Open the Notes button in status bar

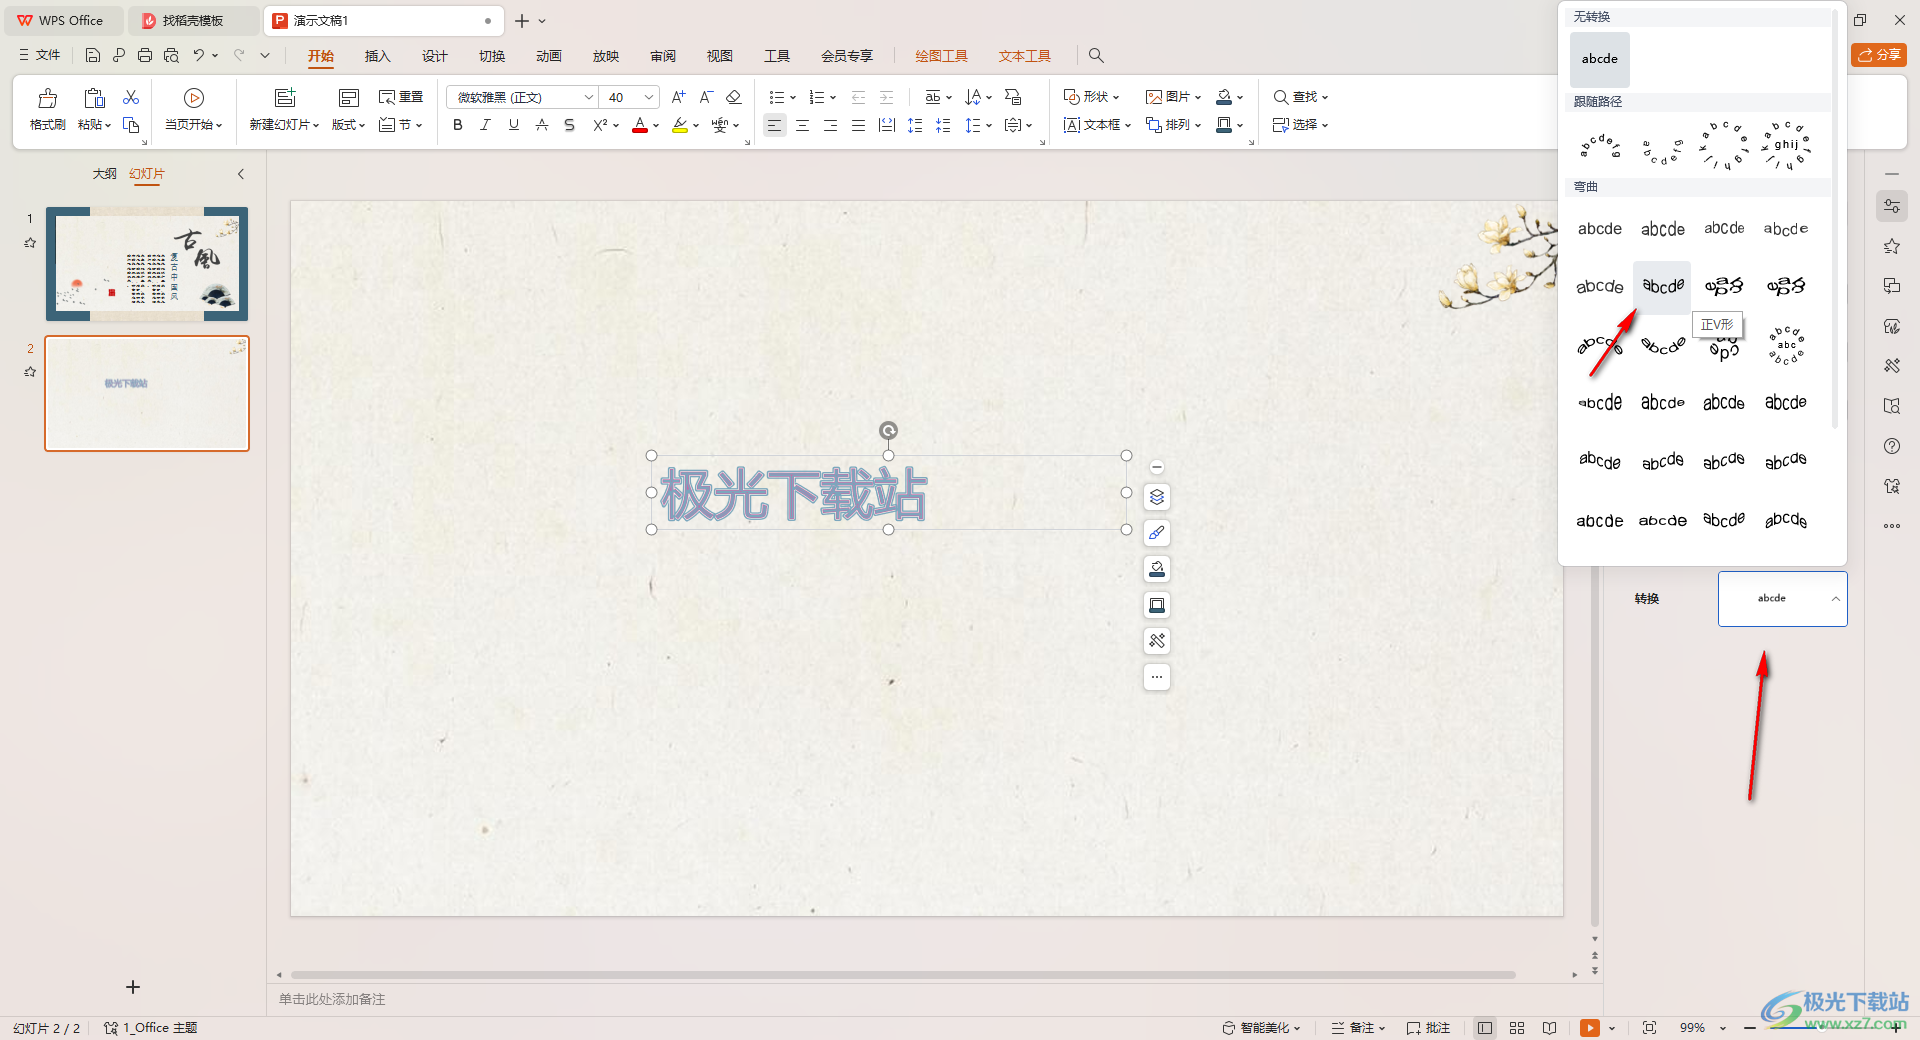tap(1358, 1028)
